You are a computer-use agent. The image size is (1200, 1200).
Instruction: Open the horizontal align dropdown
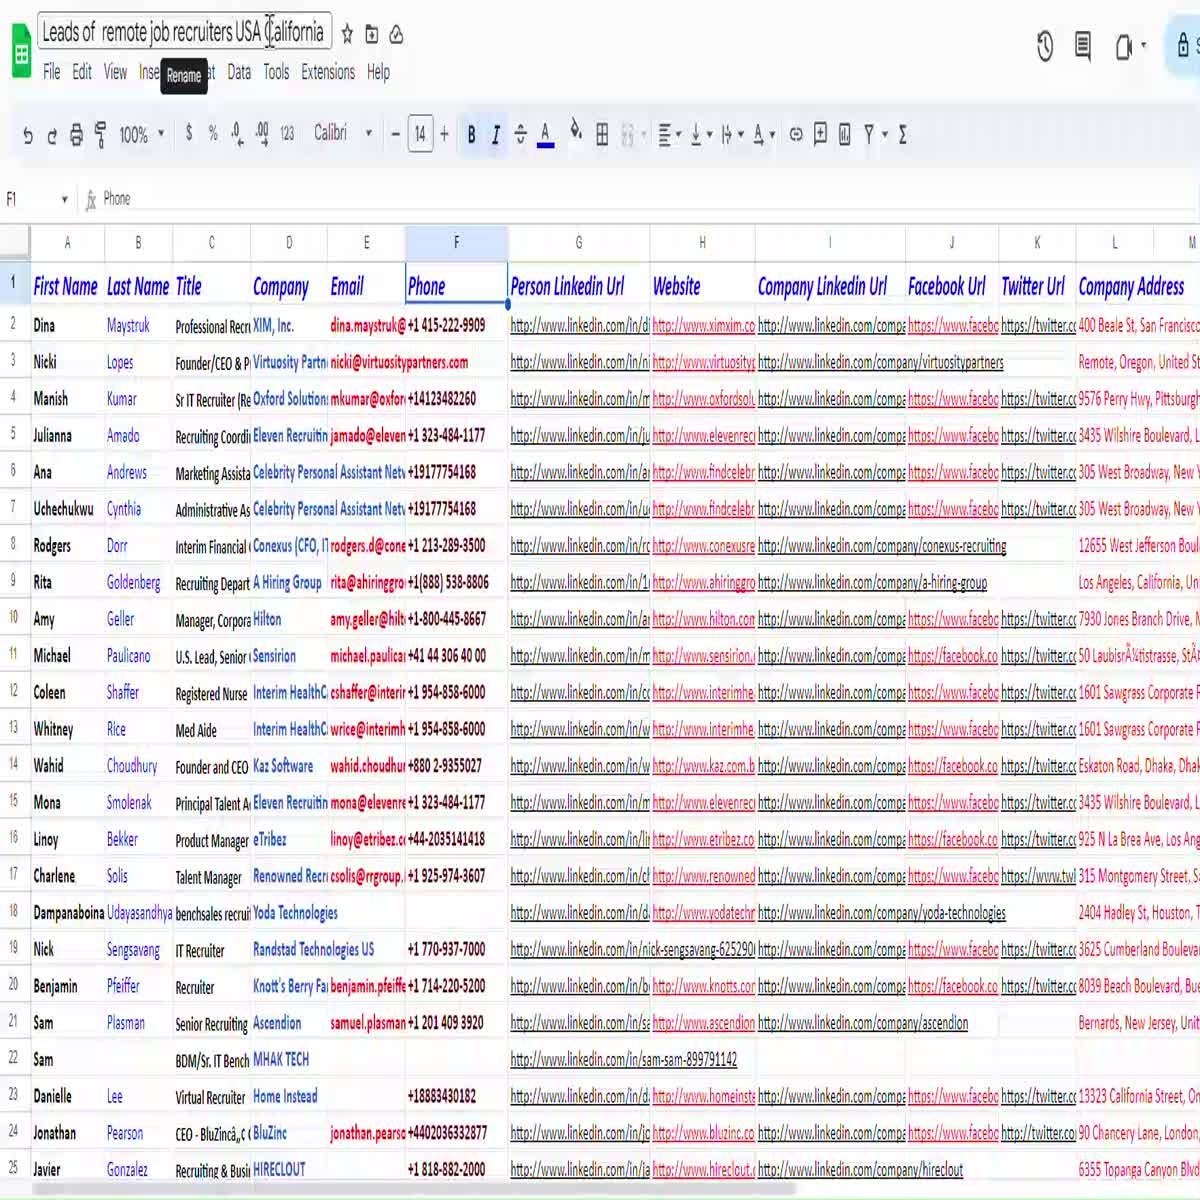tap(669, 135)
